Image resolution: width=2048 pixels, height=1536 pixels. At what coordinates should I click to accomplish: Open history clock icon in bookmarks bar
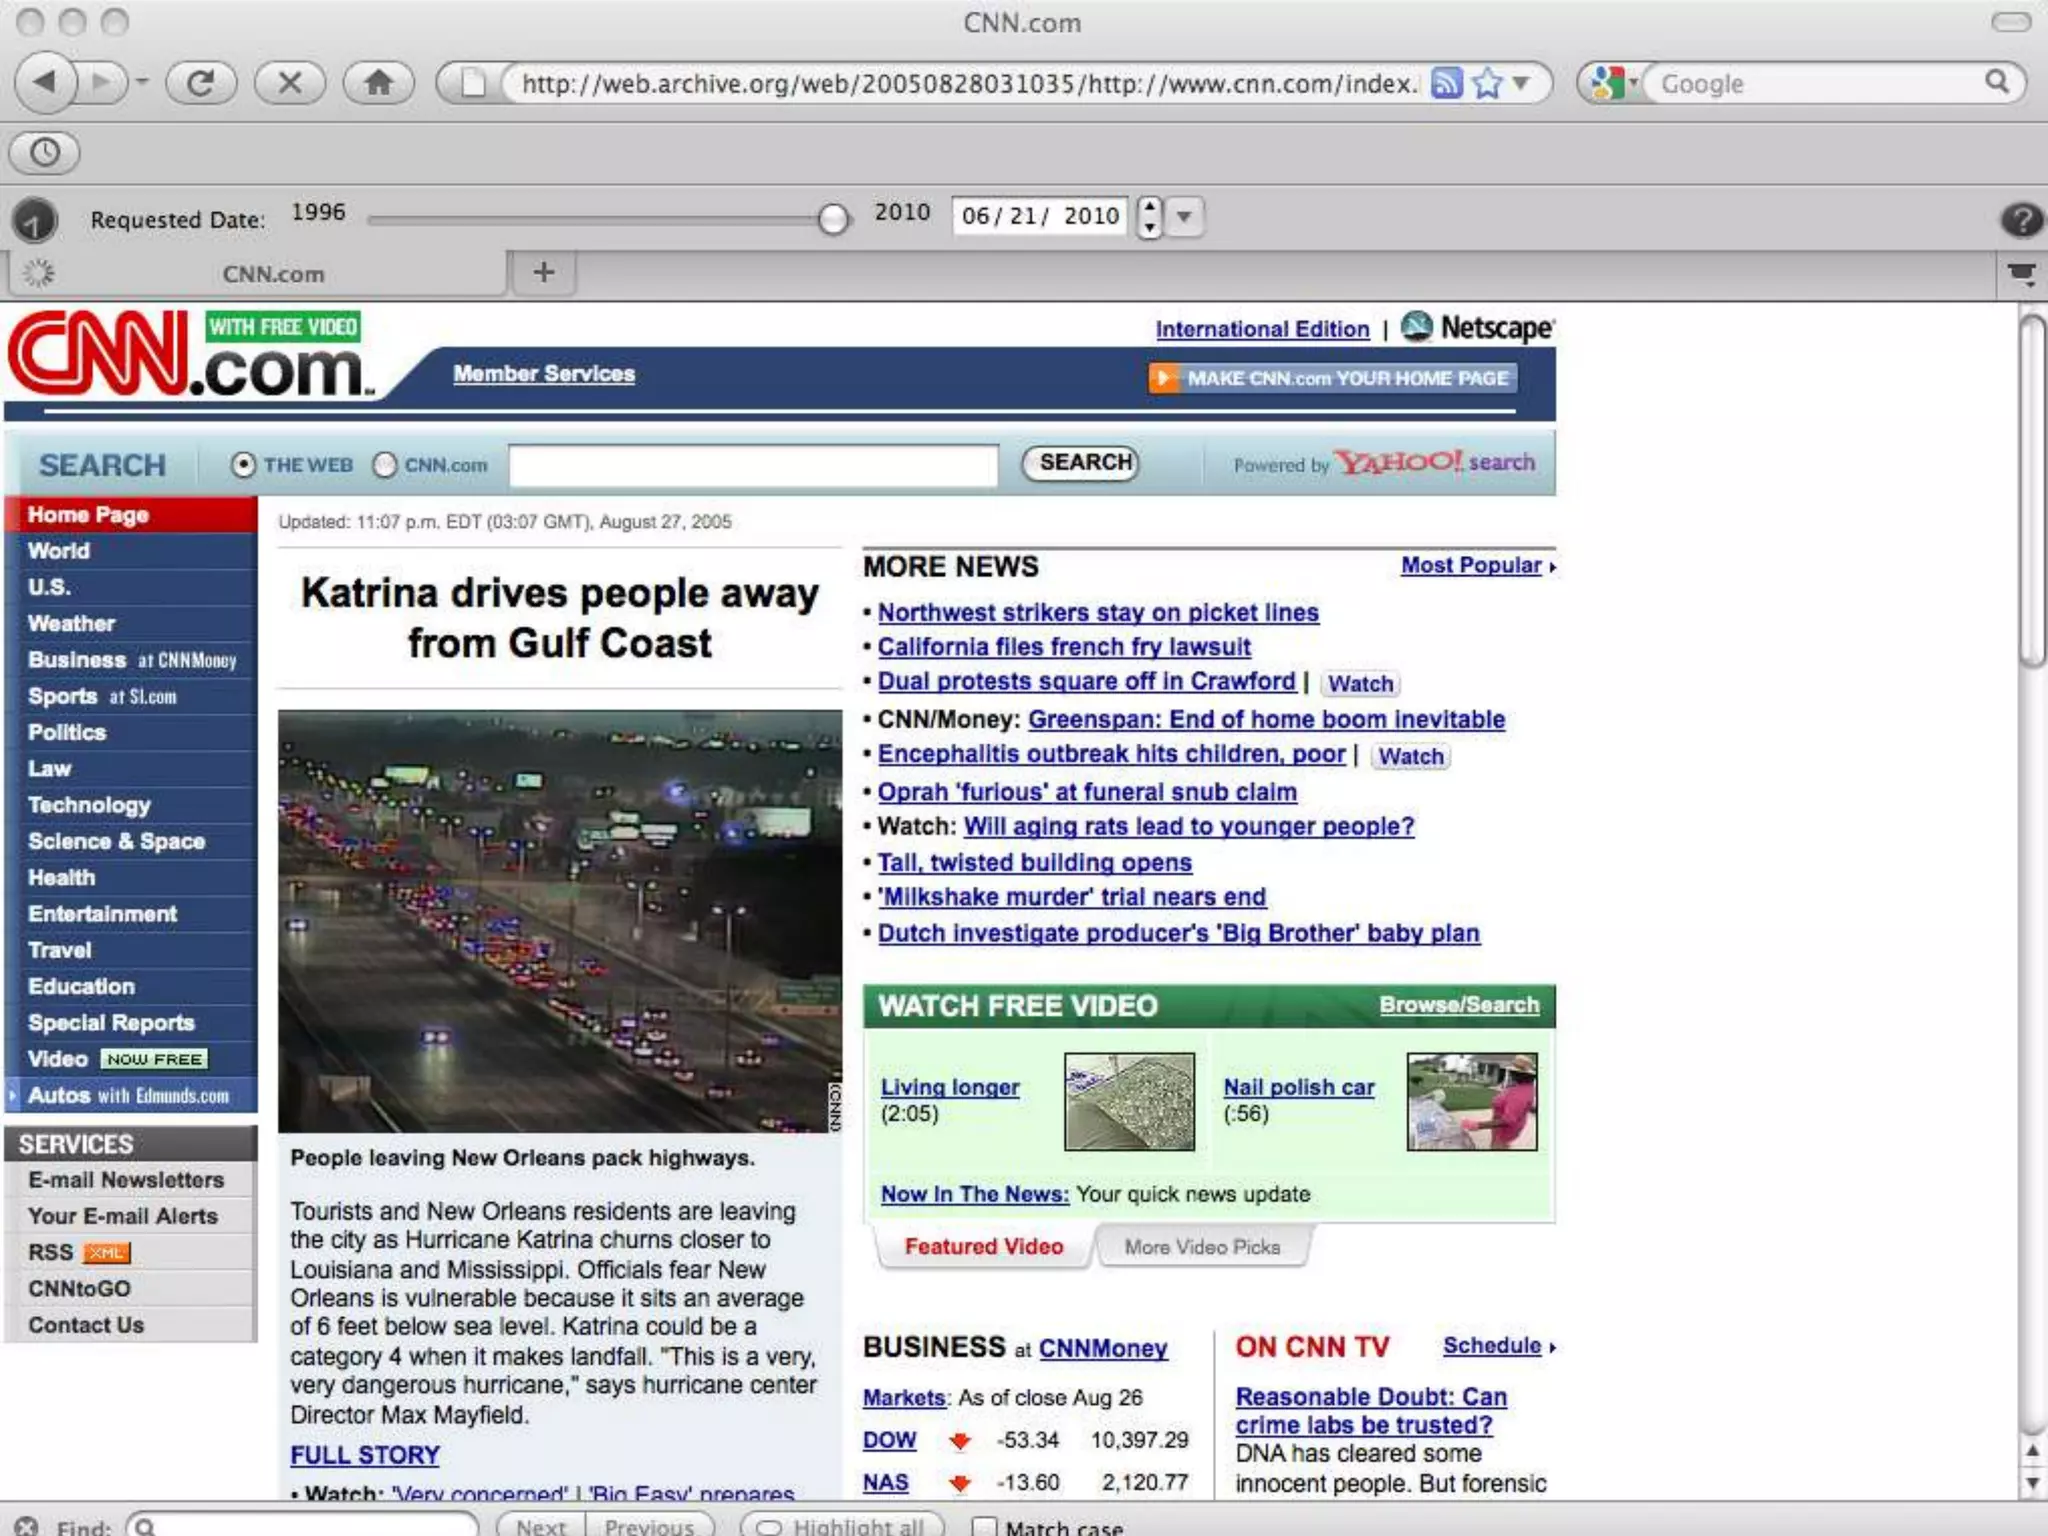tap(44, 152)
